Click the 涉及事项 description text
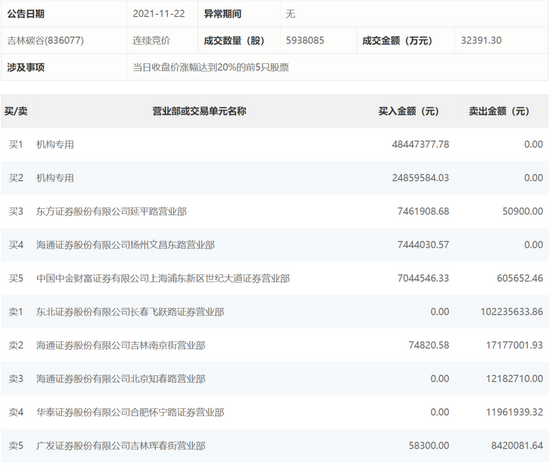 211,67
